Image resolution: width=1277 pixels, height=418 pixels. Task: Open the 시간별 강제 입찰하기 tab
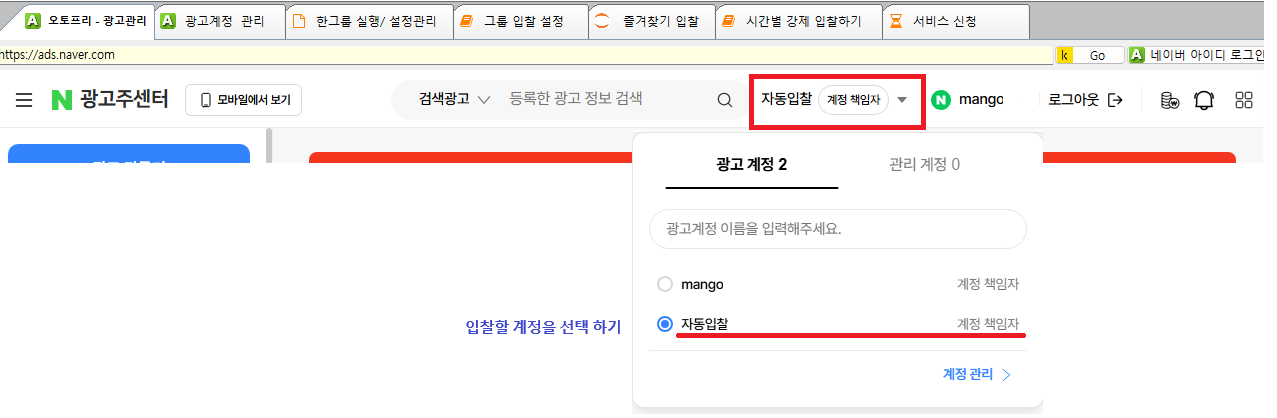(x=798, y=20)
